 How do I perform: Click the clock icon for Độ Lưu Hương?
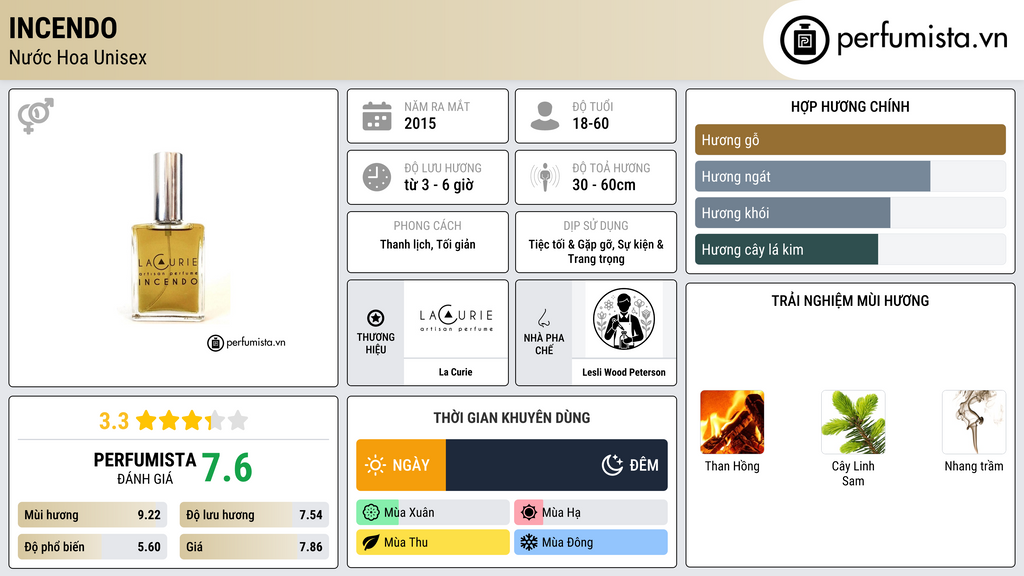377,177
